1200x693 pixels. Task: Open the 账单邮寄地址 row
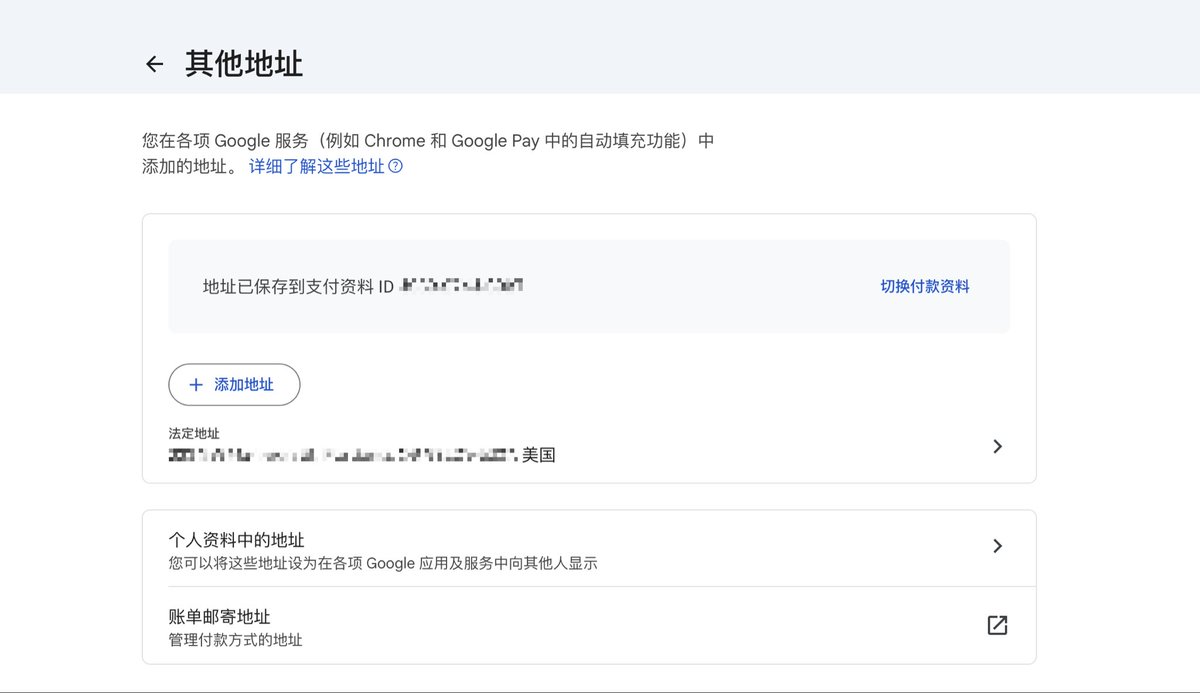(x=589, y=626)
